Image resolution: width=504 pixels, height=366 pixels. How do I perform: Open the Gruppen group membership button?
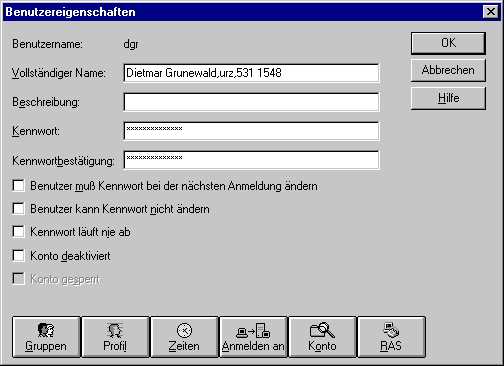point(46,337)
